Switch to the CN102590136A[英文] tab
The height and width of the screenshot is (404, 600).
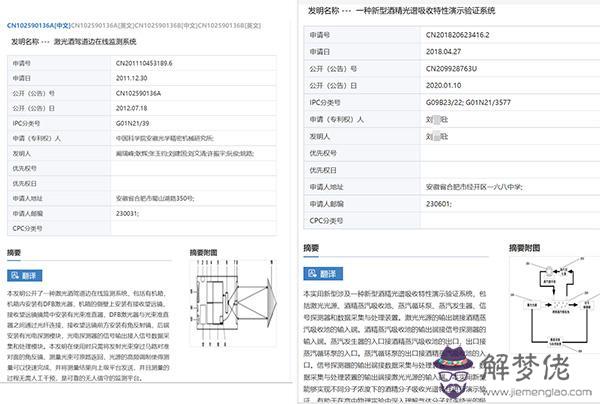102,26
